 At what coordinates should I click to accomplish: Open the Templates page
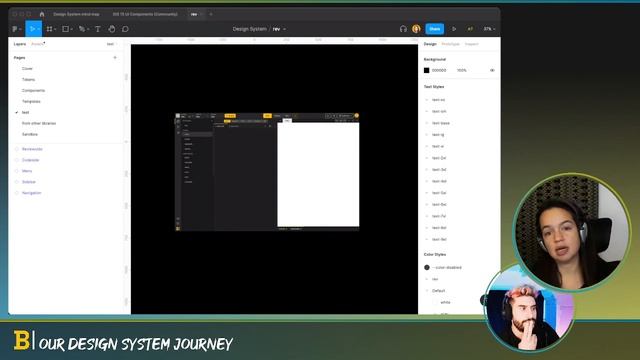click(x=31, y=101)
